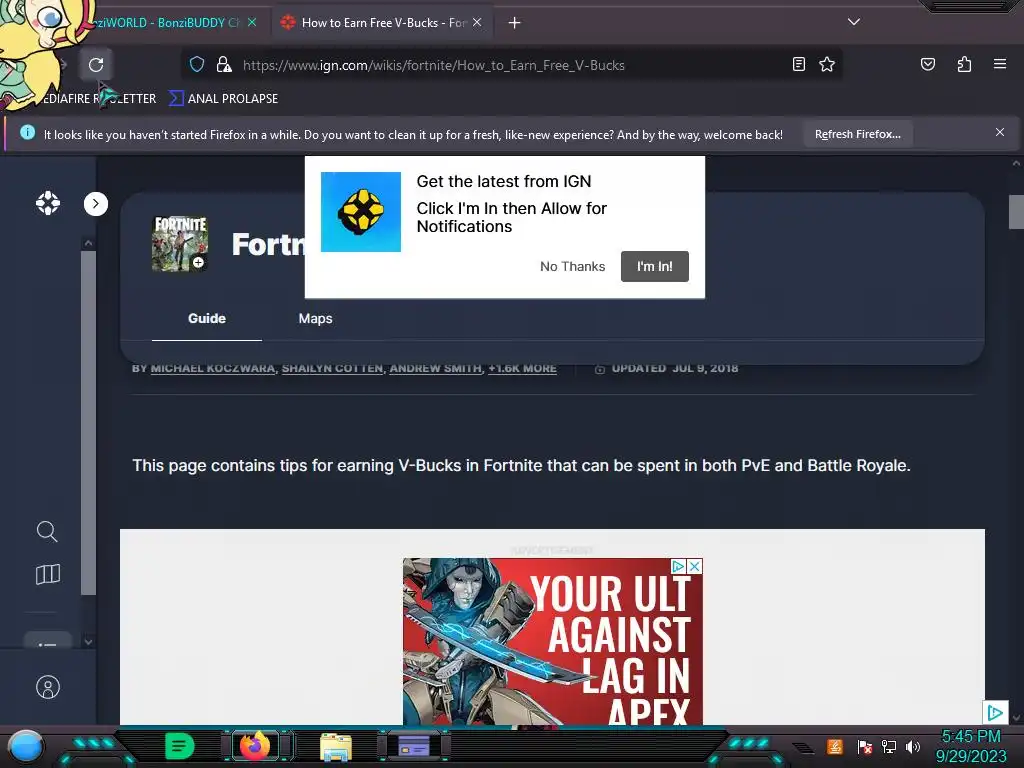Click the +1.6K MORE contributors link

tap(522, 368)
